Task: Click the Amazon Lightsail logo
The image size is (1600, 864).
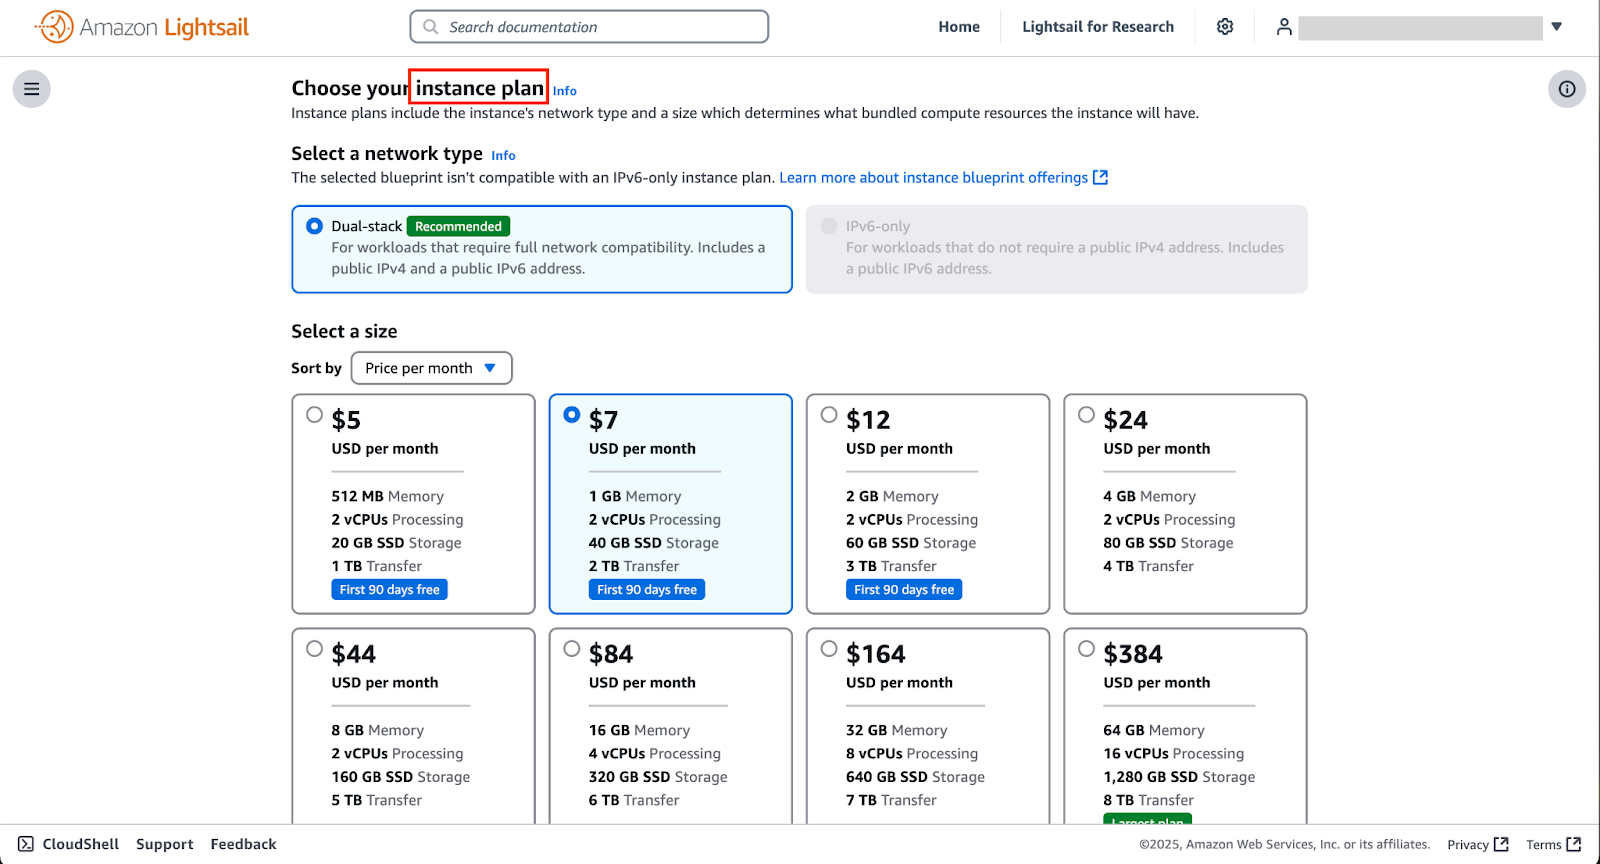Action: (x=142, y=27)
